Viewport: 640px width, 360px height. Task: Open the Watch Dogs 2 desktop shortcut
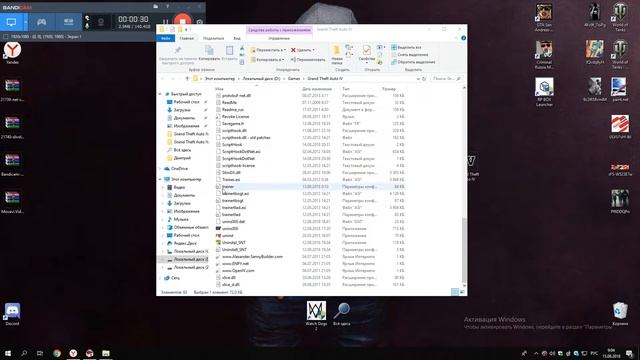pyautogui.click(x=316, y=315)
